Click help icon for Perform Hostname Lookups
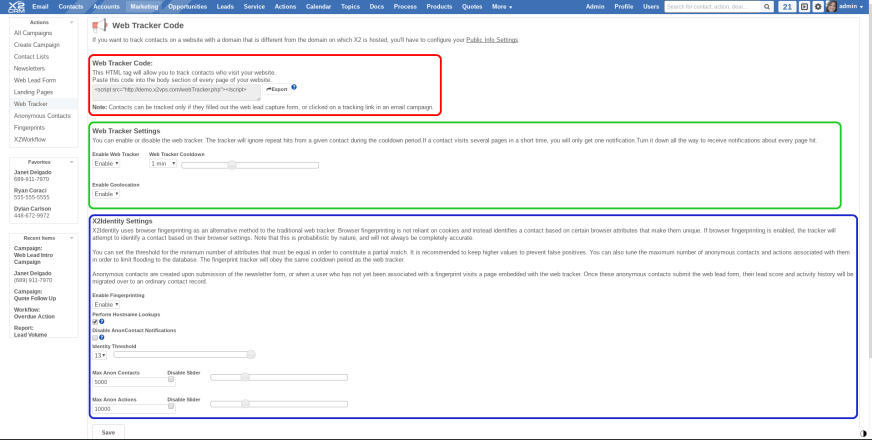 102,322
